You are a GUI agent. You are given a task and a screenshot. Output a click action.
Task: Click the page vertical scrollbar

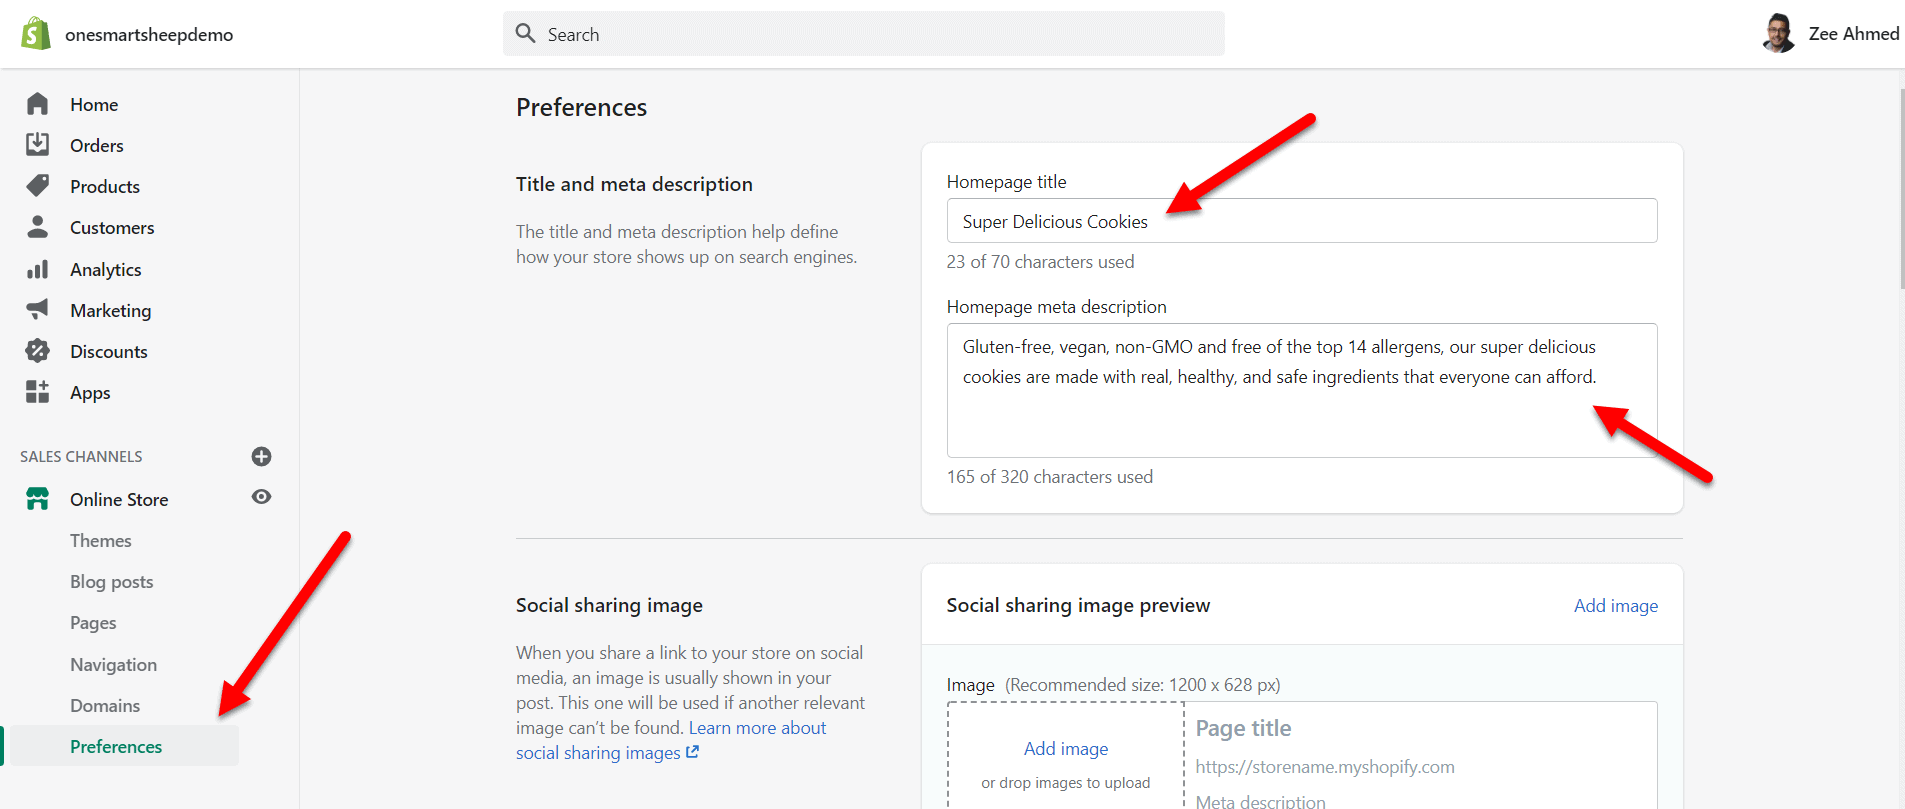pos(1902,190)
